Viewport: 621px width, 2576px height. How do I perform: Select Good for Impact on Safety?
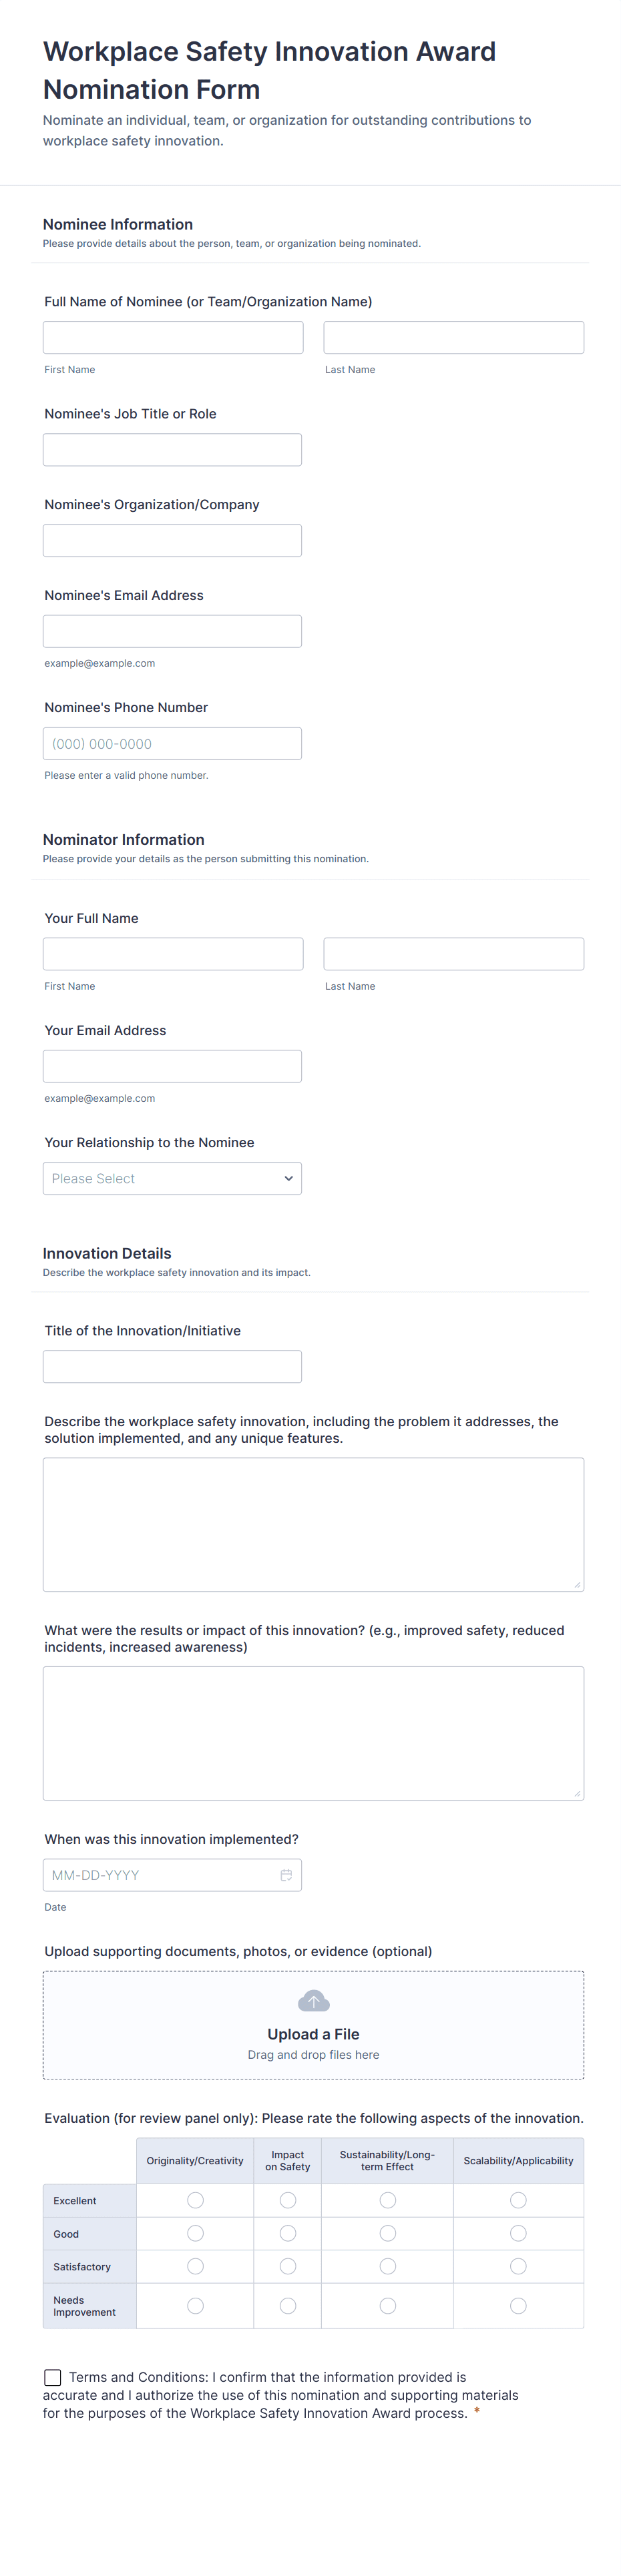click(288, 2233)
